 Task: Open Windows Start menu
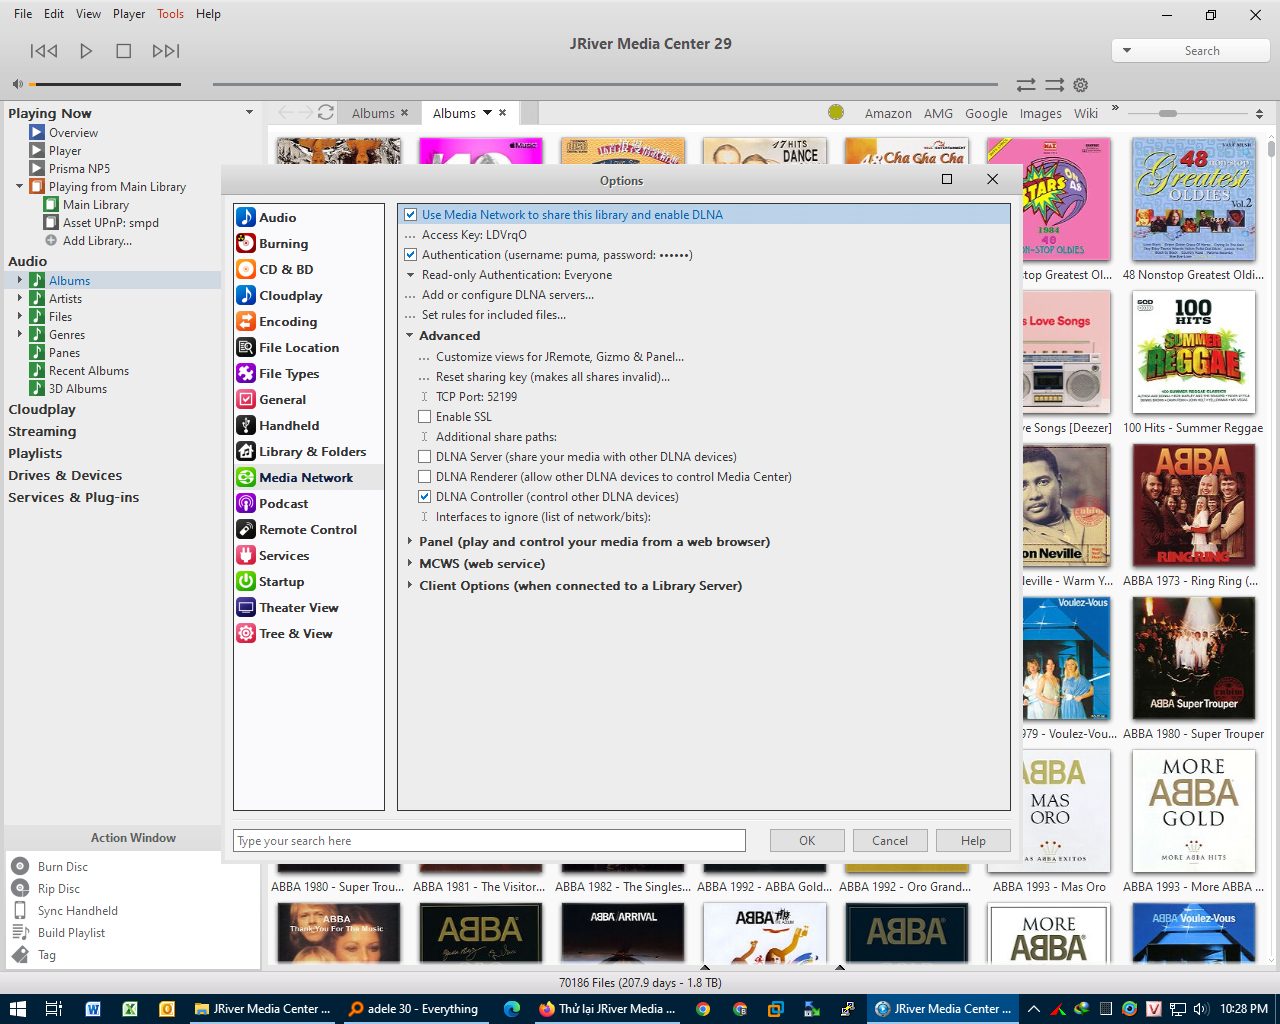tap(17, 1009)
